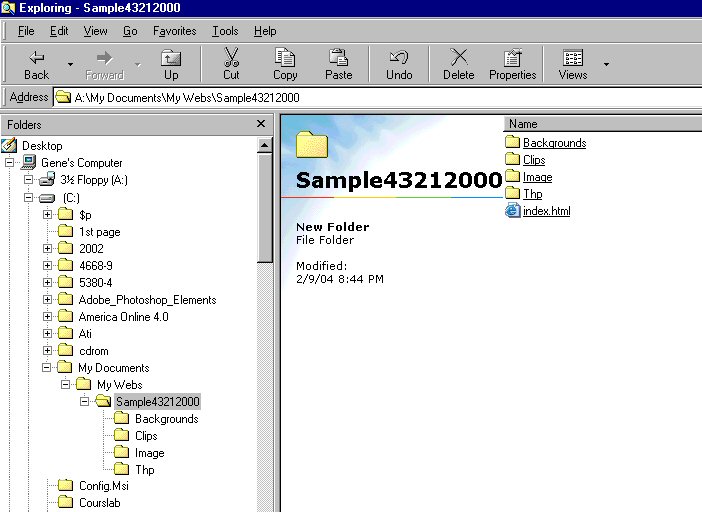Click the Views toolbar icon
The height and width of the screenshot is (512, 702).
click(573, 57)
